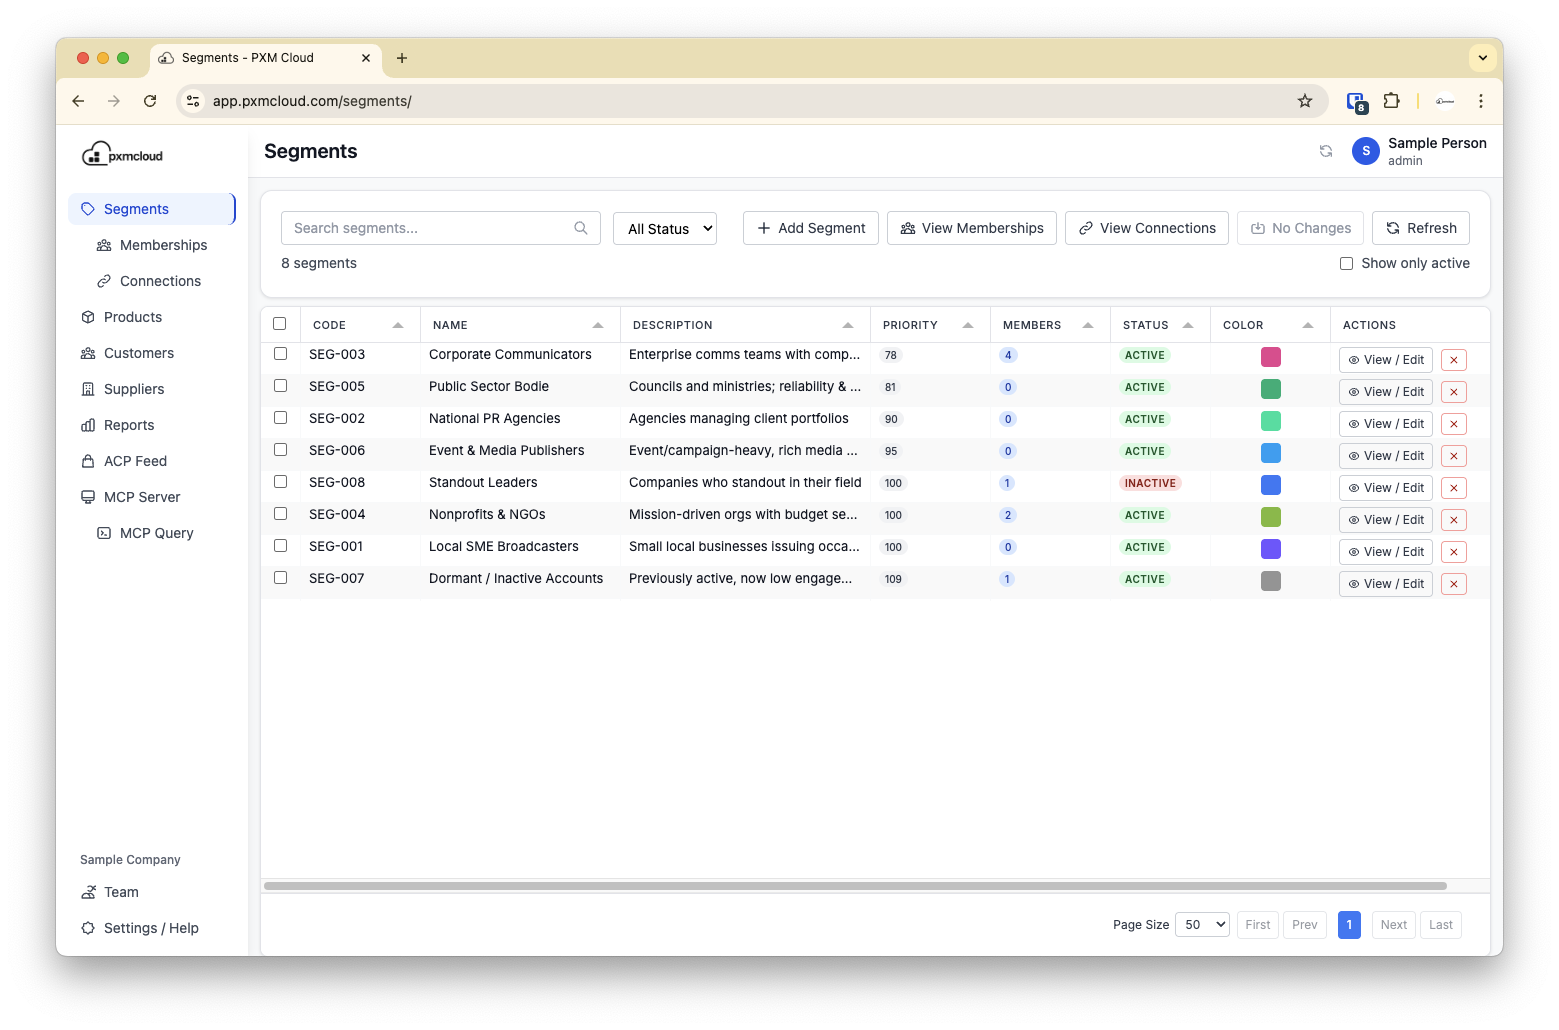Open the Page Size dropdown
Image resolution: width=1559 pixels, height=1030 pixels.
[x=1202, y=925]
